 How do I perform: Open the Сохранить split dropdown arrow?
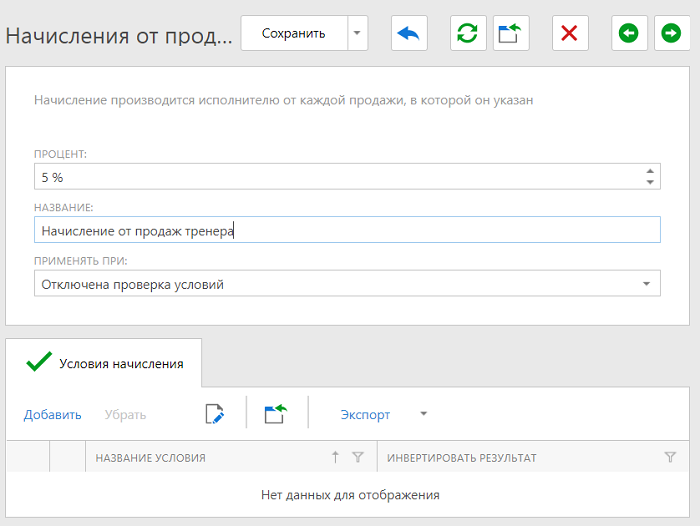click(357, 33)
